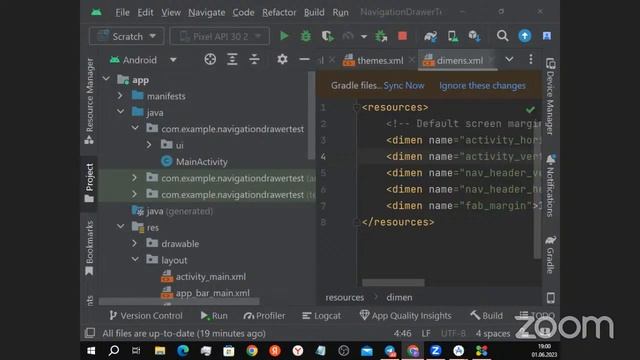Open Device Manager right side panel
This screenshot has height=360, width=640.
[550, 96]
